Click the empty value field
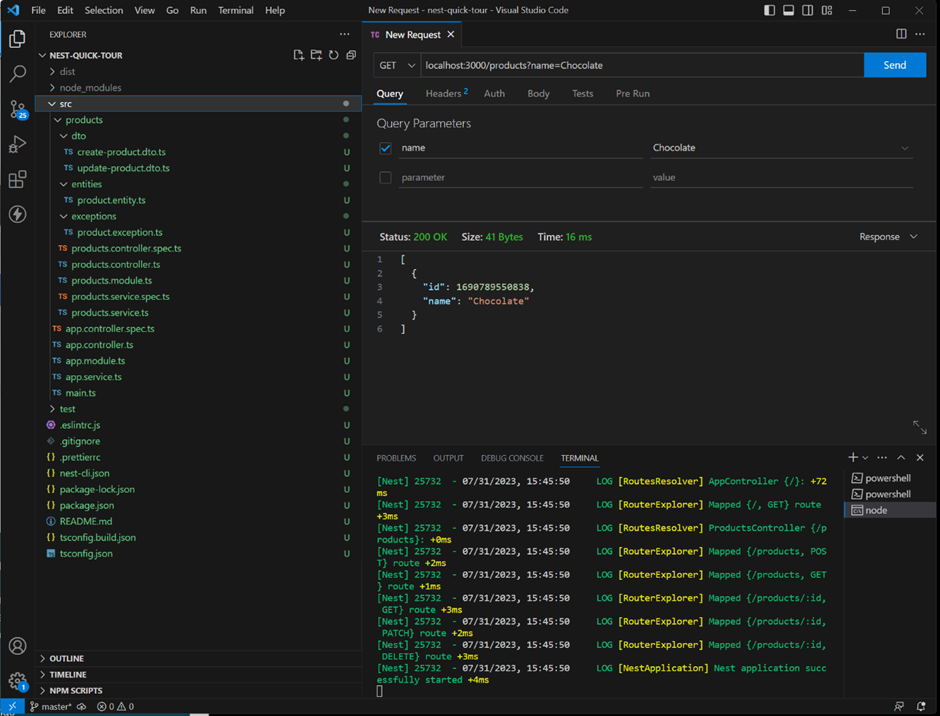The width and height of the screenshot is (940, 716). pyautogui.click(x=782, y=178)
